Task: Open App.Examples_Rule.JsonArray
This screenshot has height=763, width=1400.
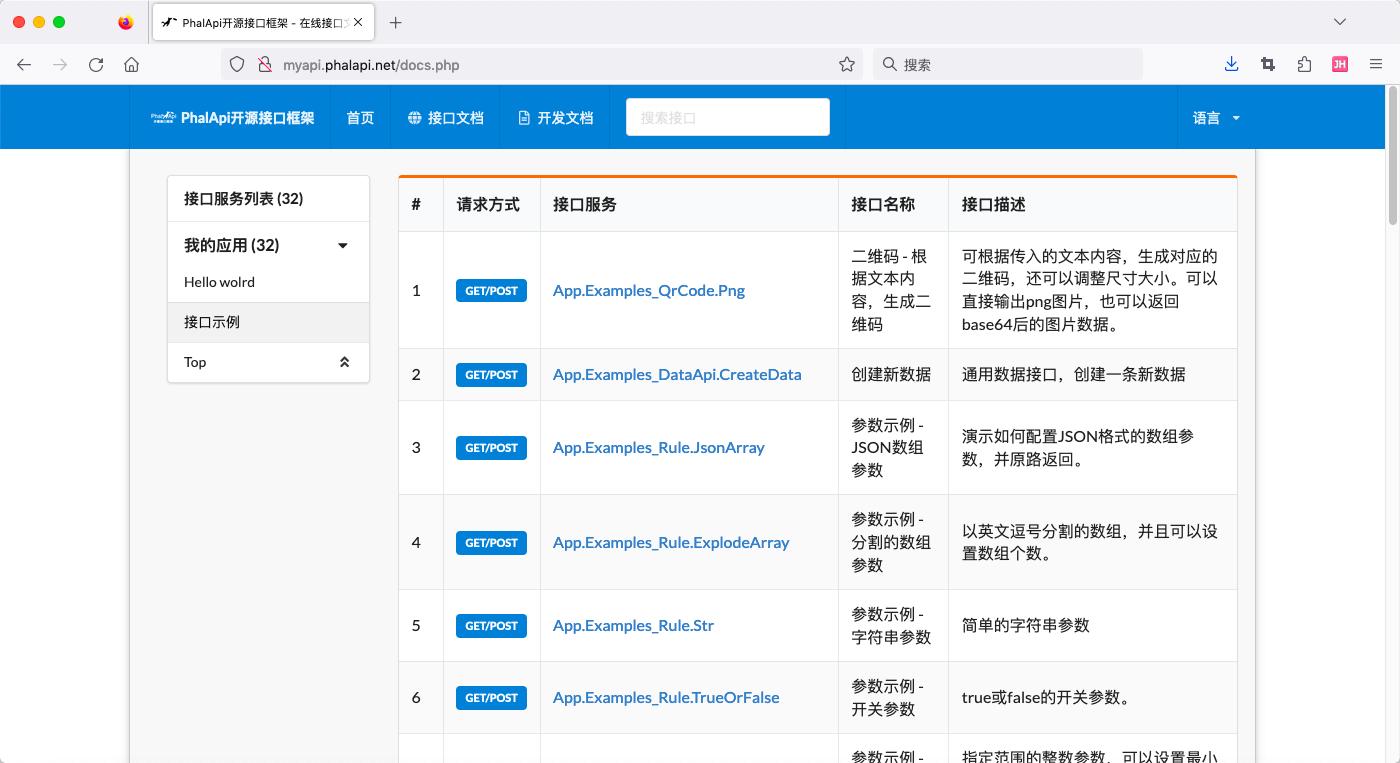Action: click(658, 447)
